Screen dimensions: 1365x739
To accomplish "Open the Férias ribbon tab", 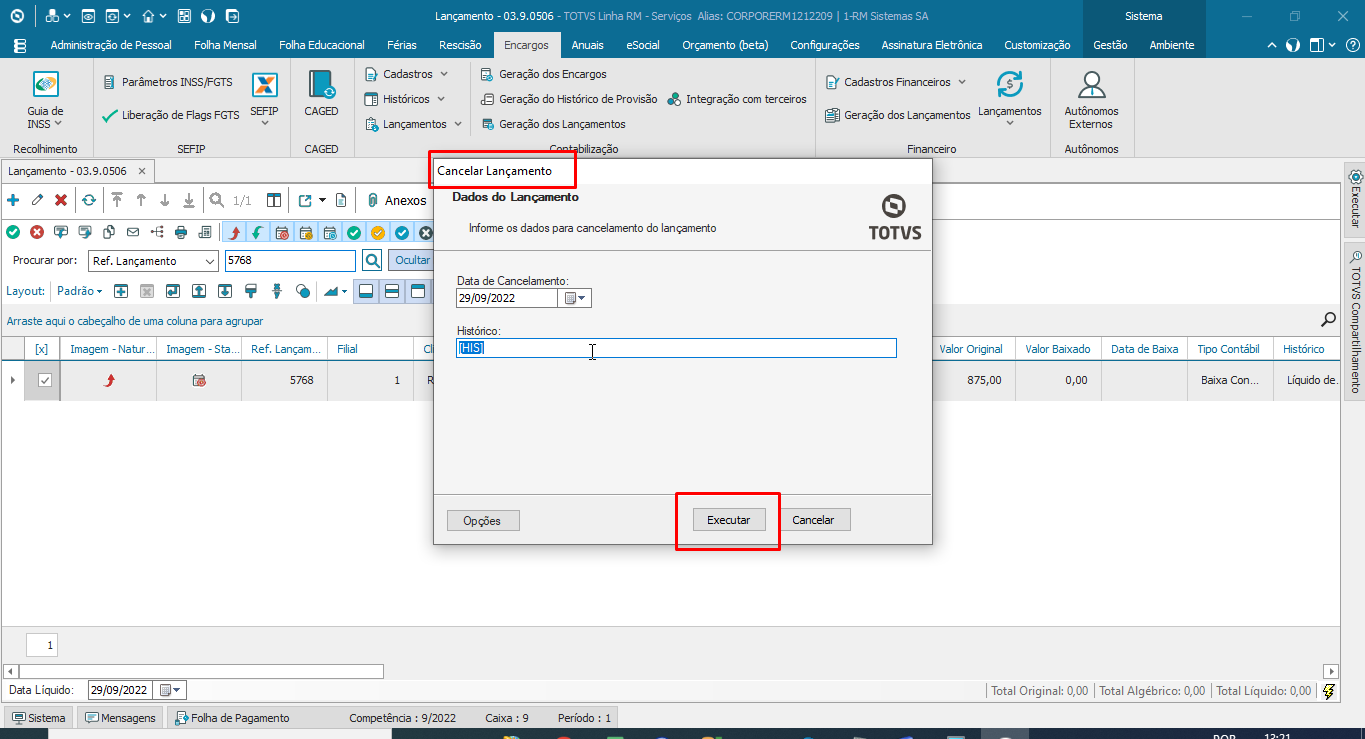I will [x=402, y=45].
